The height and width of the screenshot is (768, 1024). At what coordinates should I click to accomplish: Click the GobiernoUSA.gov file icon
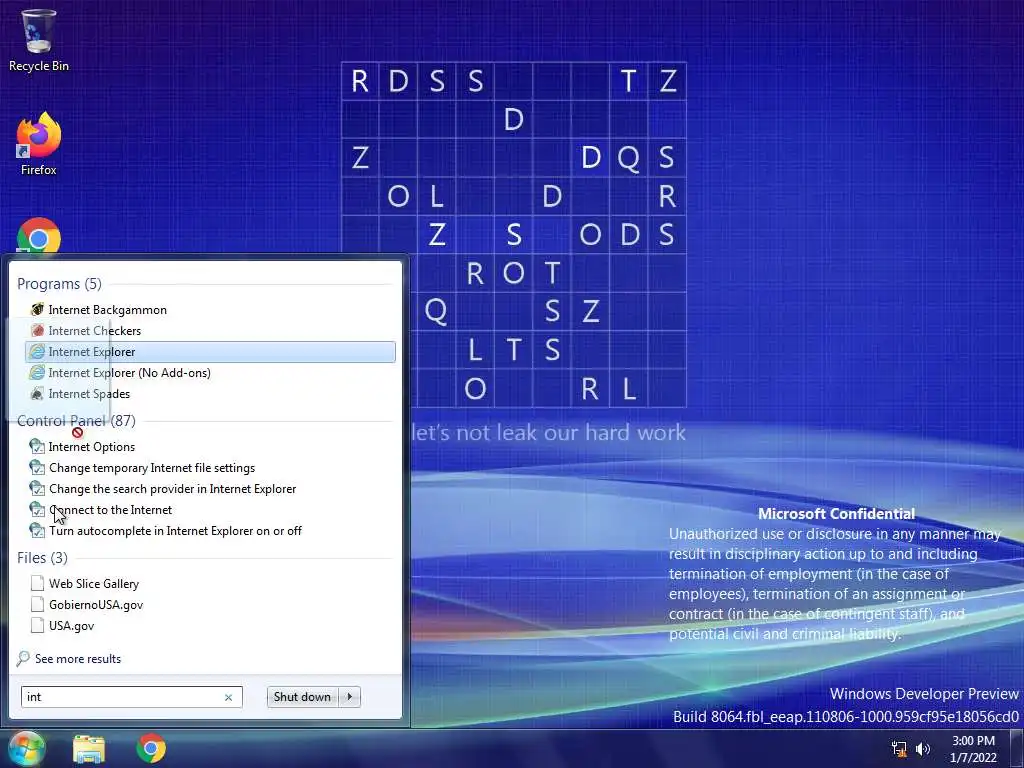tap(37, 604)
